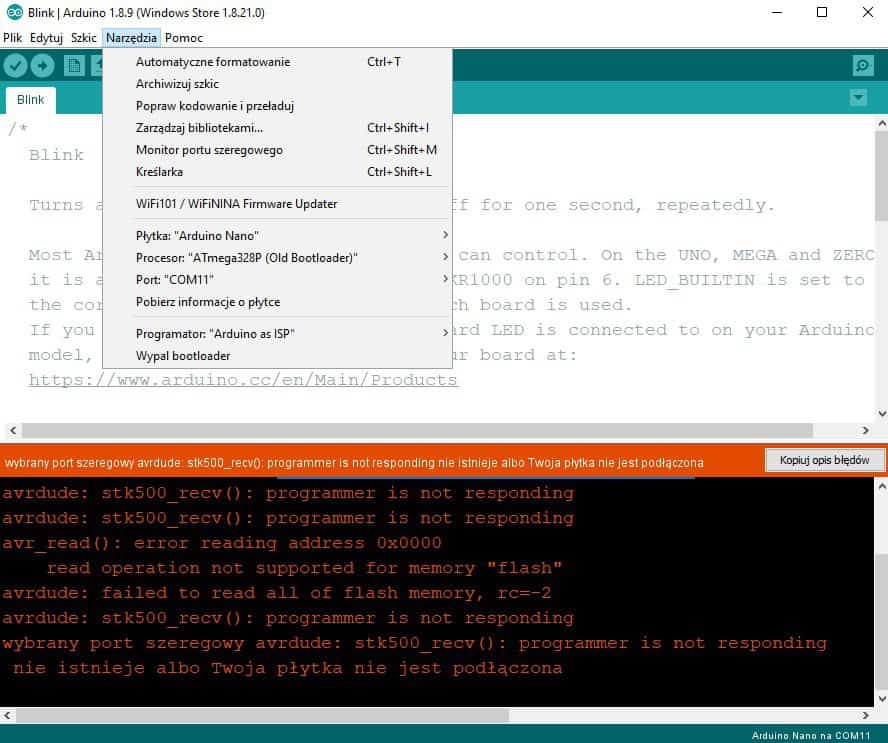The image size is (888, 743).
Task: Click "Arduino Nano na COM11" status text
Action: coord(810,735)
